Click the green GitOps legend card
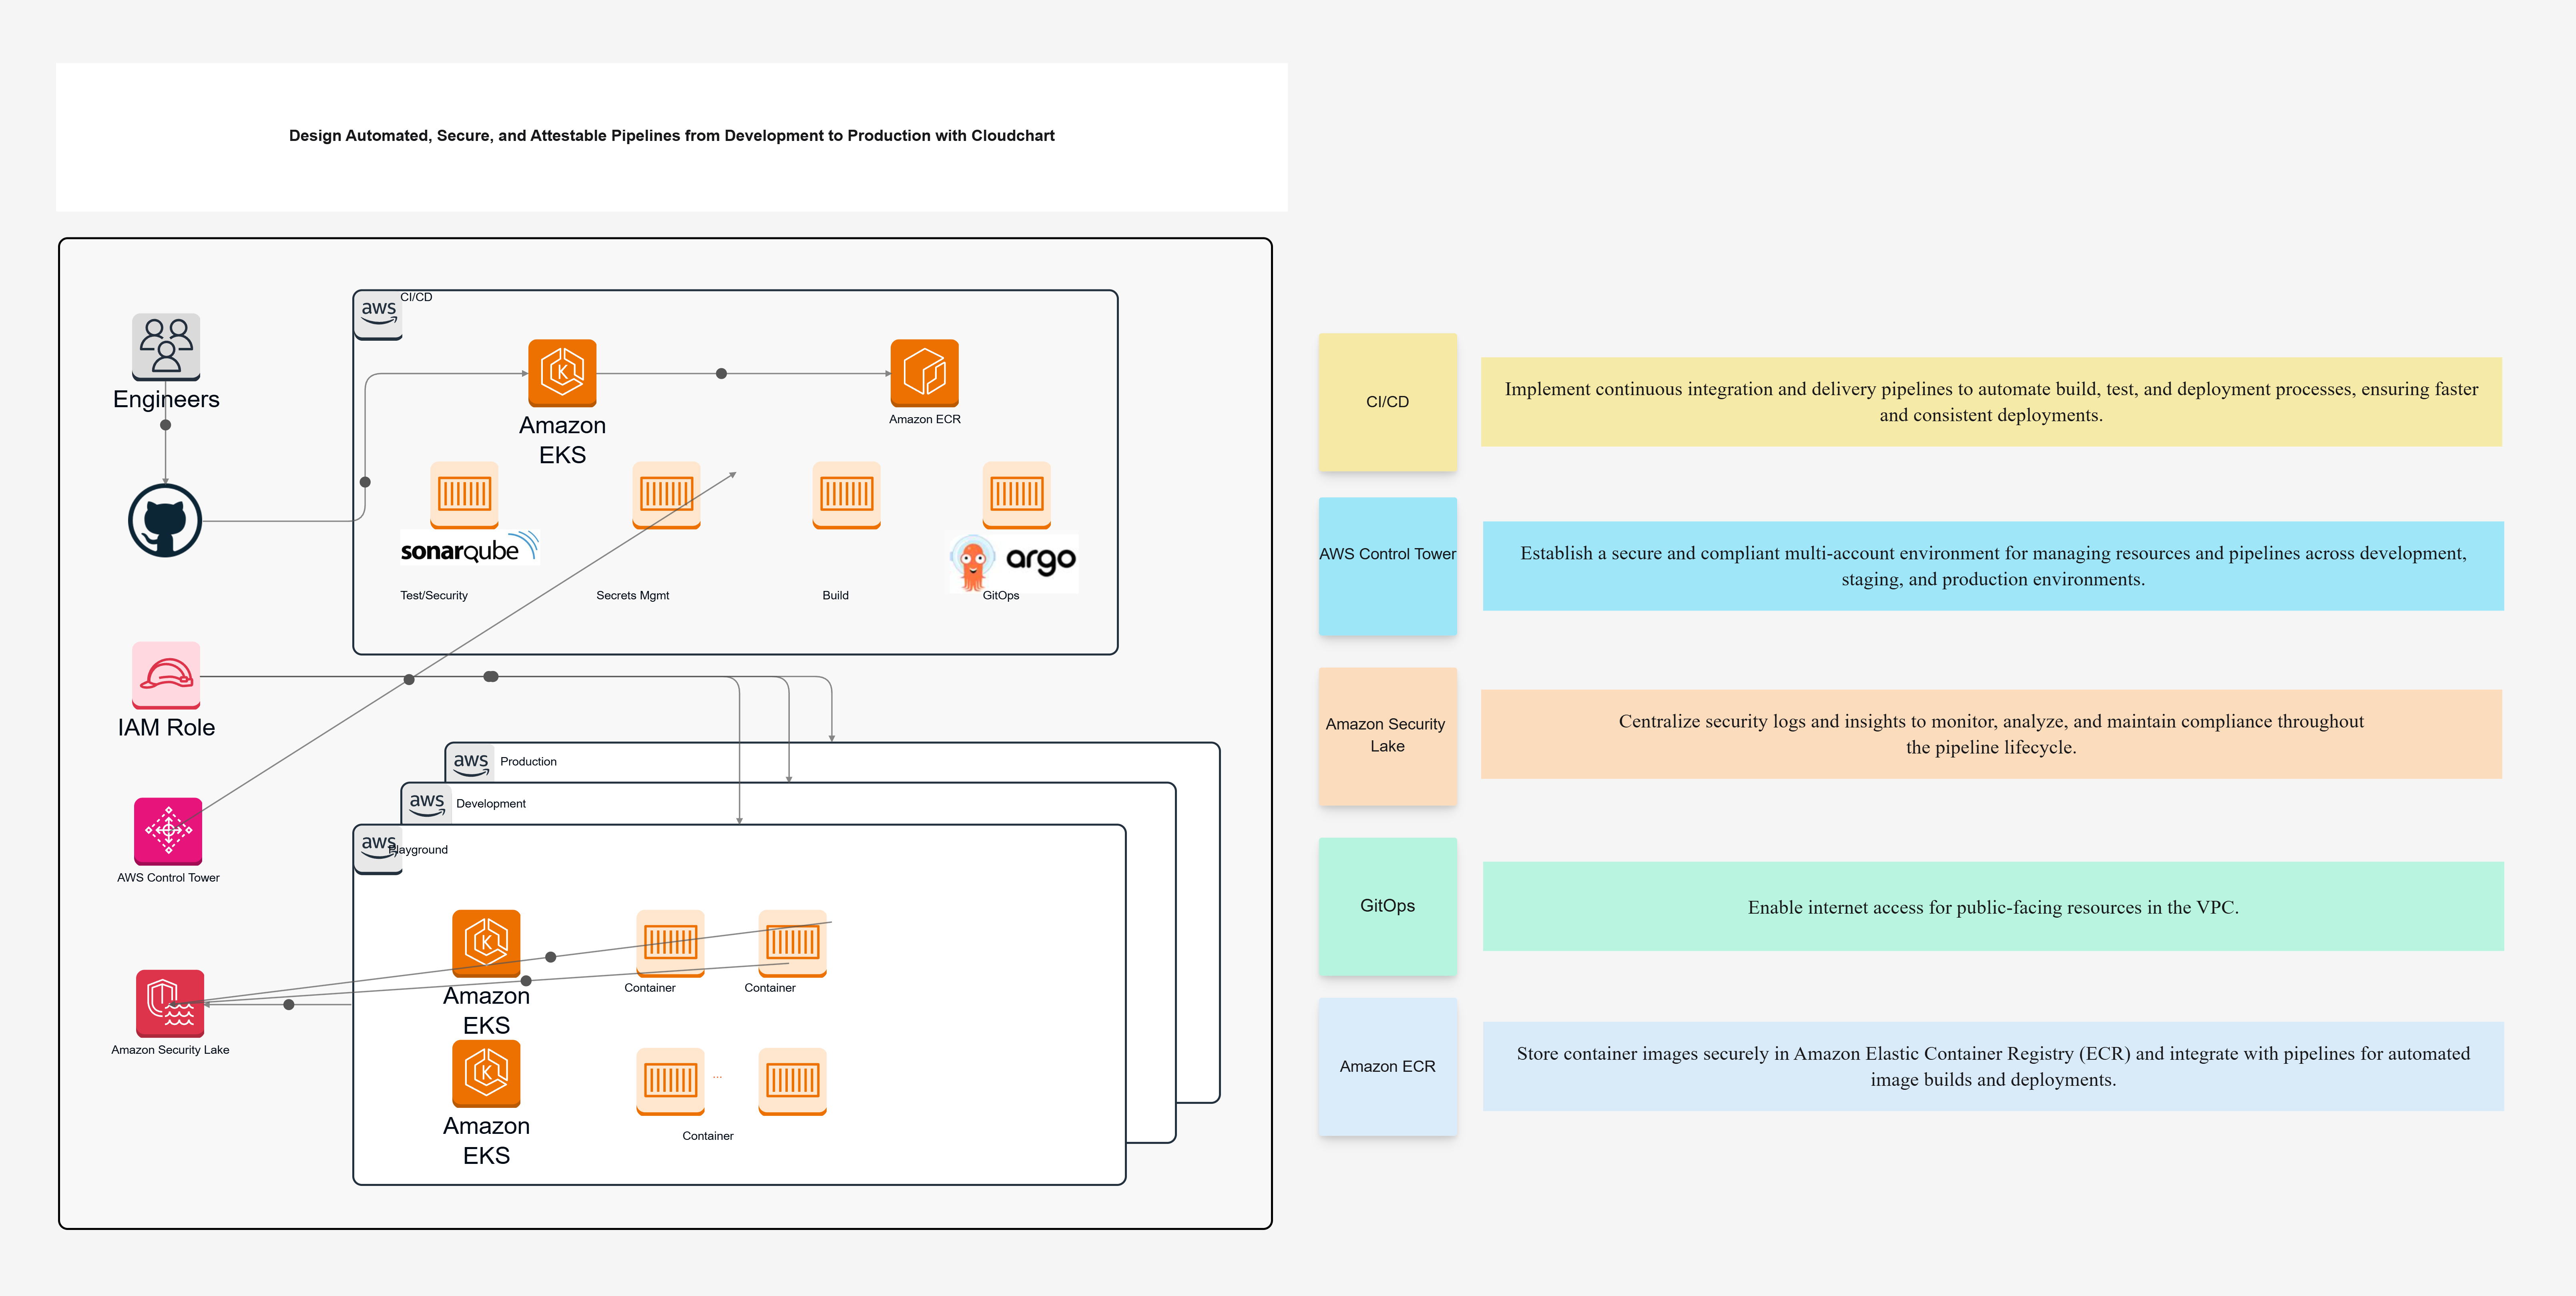 coord(1387,906)
